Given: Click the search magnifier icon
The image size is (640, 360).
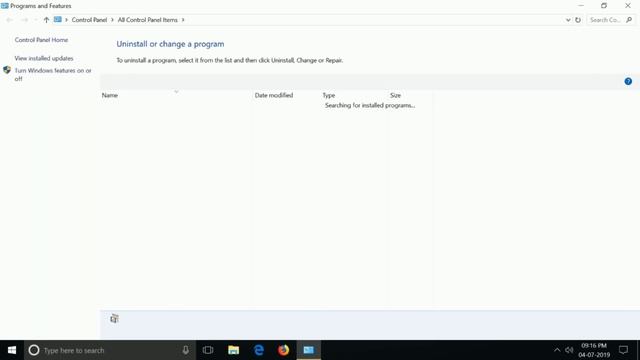Looking at the screenshot, I should 629,20.
